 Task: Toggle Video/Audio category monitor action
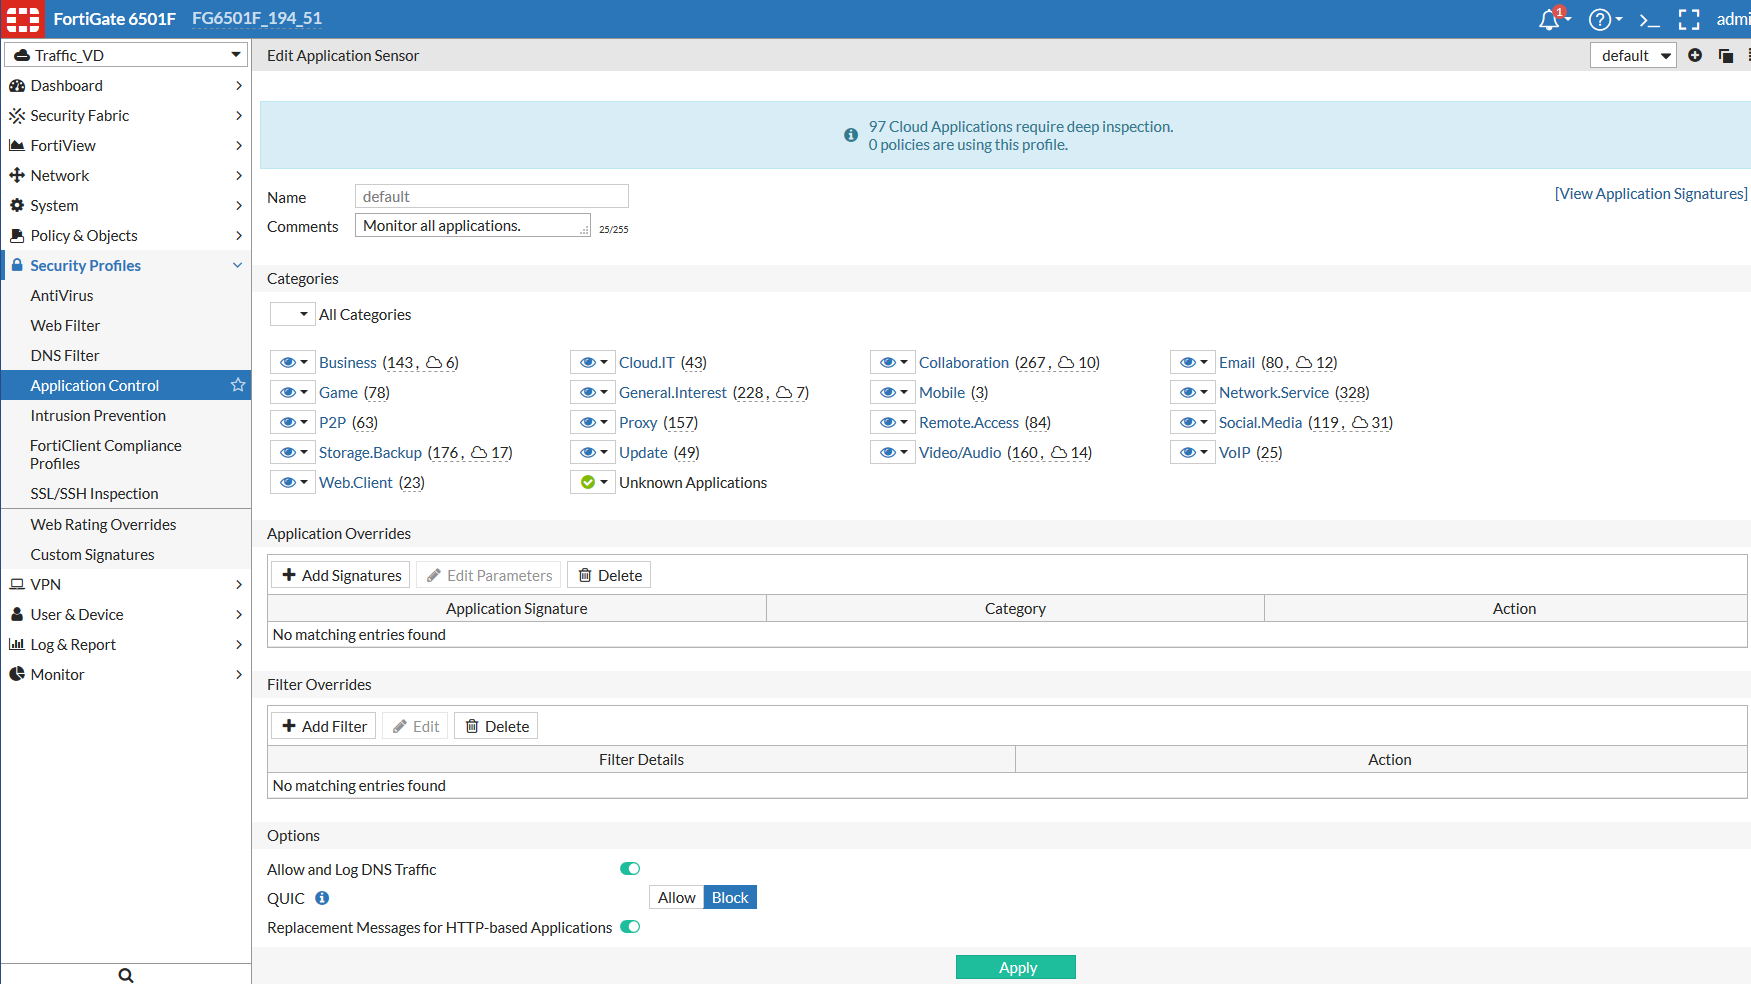tap(893, 452)
